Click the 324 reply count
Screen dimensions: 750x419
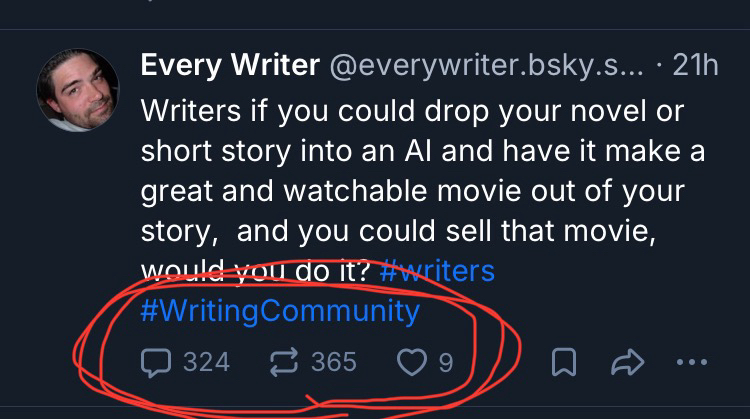pos(206,361)
